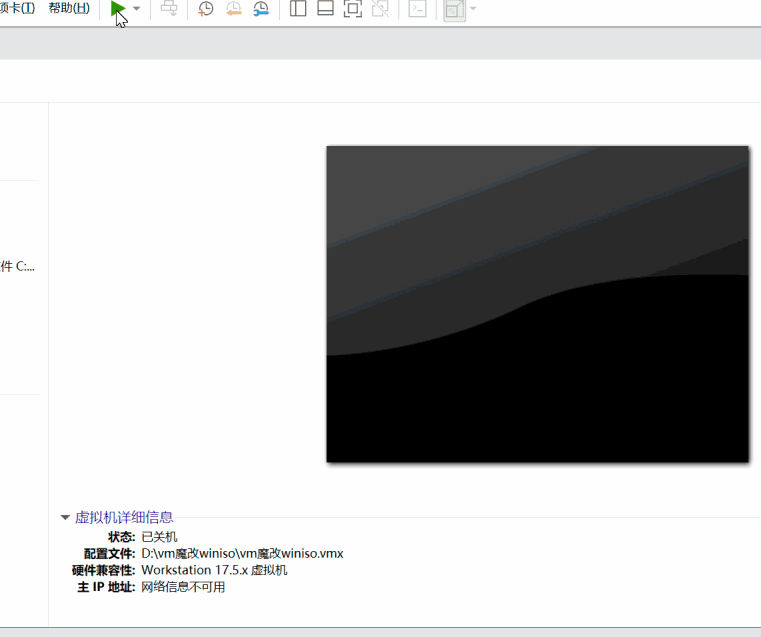Click the 主 IP 地址: label
This screenshot has height=637, width=761.
pyautogui.click(x=106, y=587)
